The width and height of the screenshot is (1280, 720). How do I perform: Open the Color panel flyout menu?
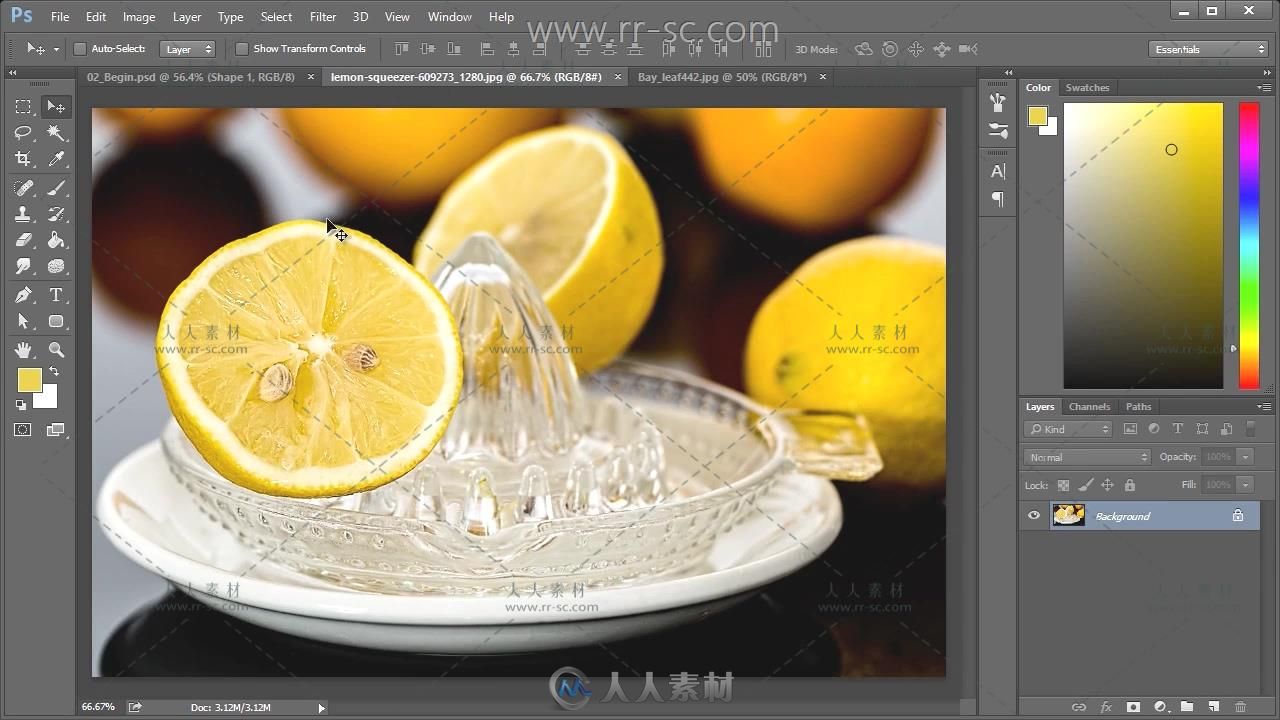coord(1264,87)
